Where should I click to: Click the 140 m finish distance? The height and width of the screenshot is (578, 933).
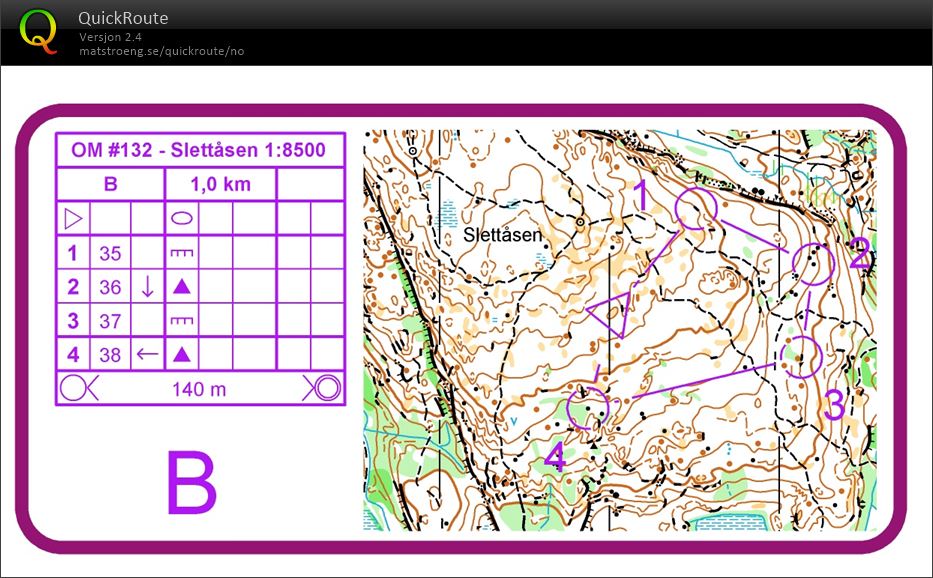point(199,389)
